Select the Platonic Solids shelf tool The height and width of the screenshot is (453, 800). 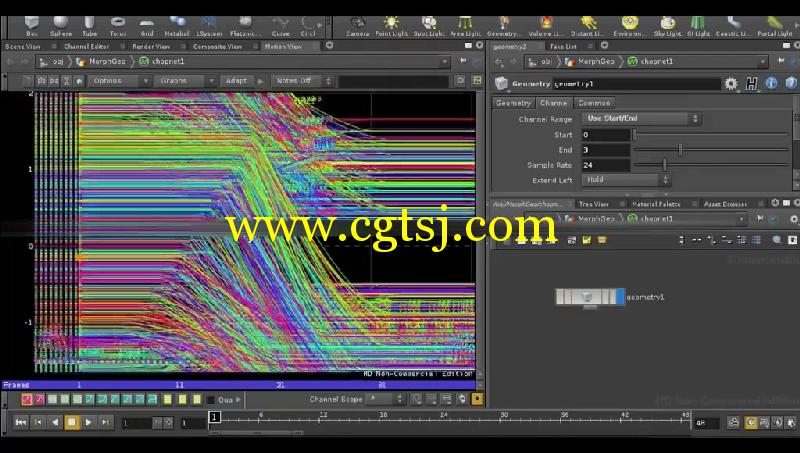point(245,26)
